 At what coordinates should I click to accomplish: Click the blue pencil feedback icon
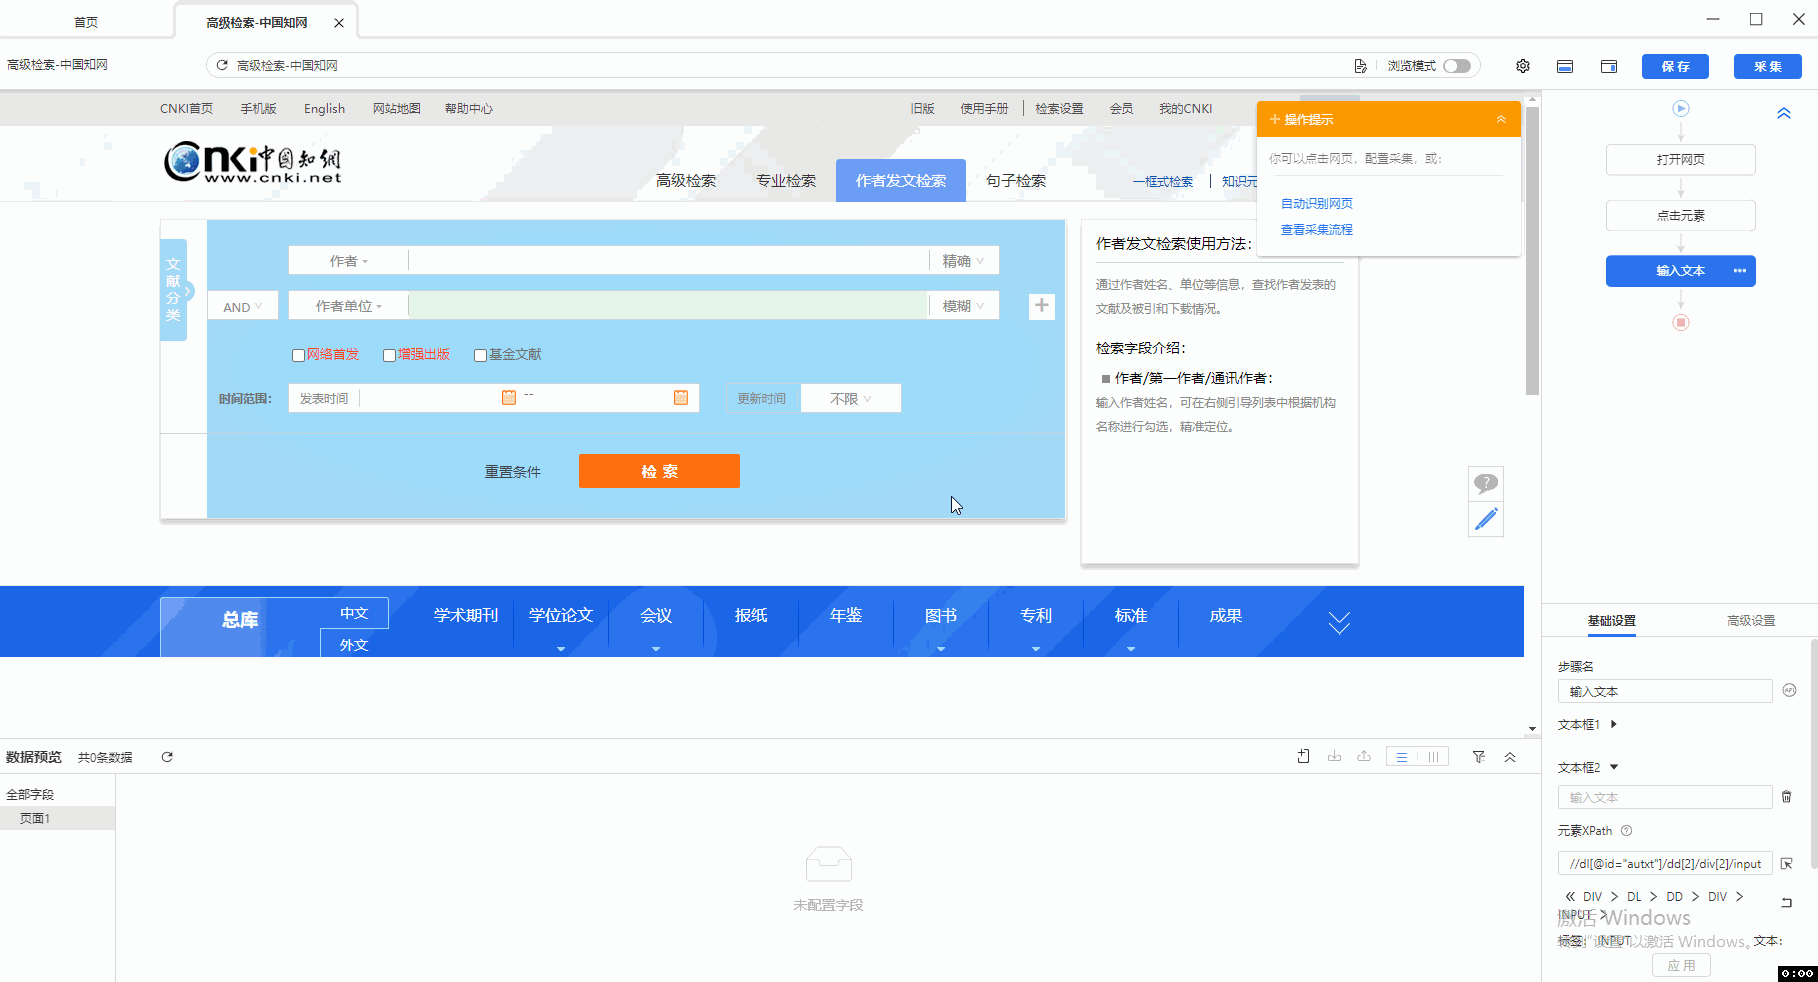pos(1486,519)
